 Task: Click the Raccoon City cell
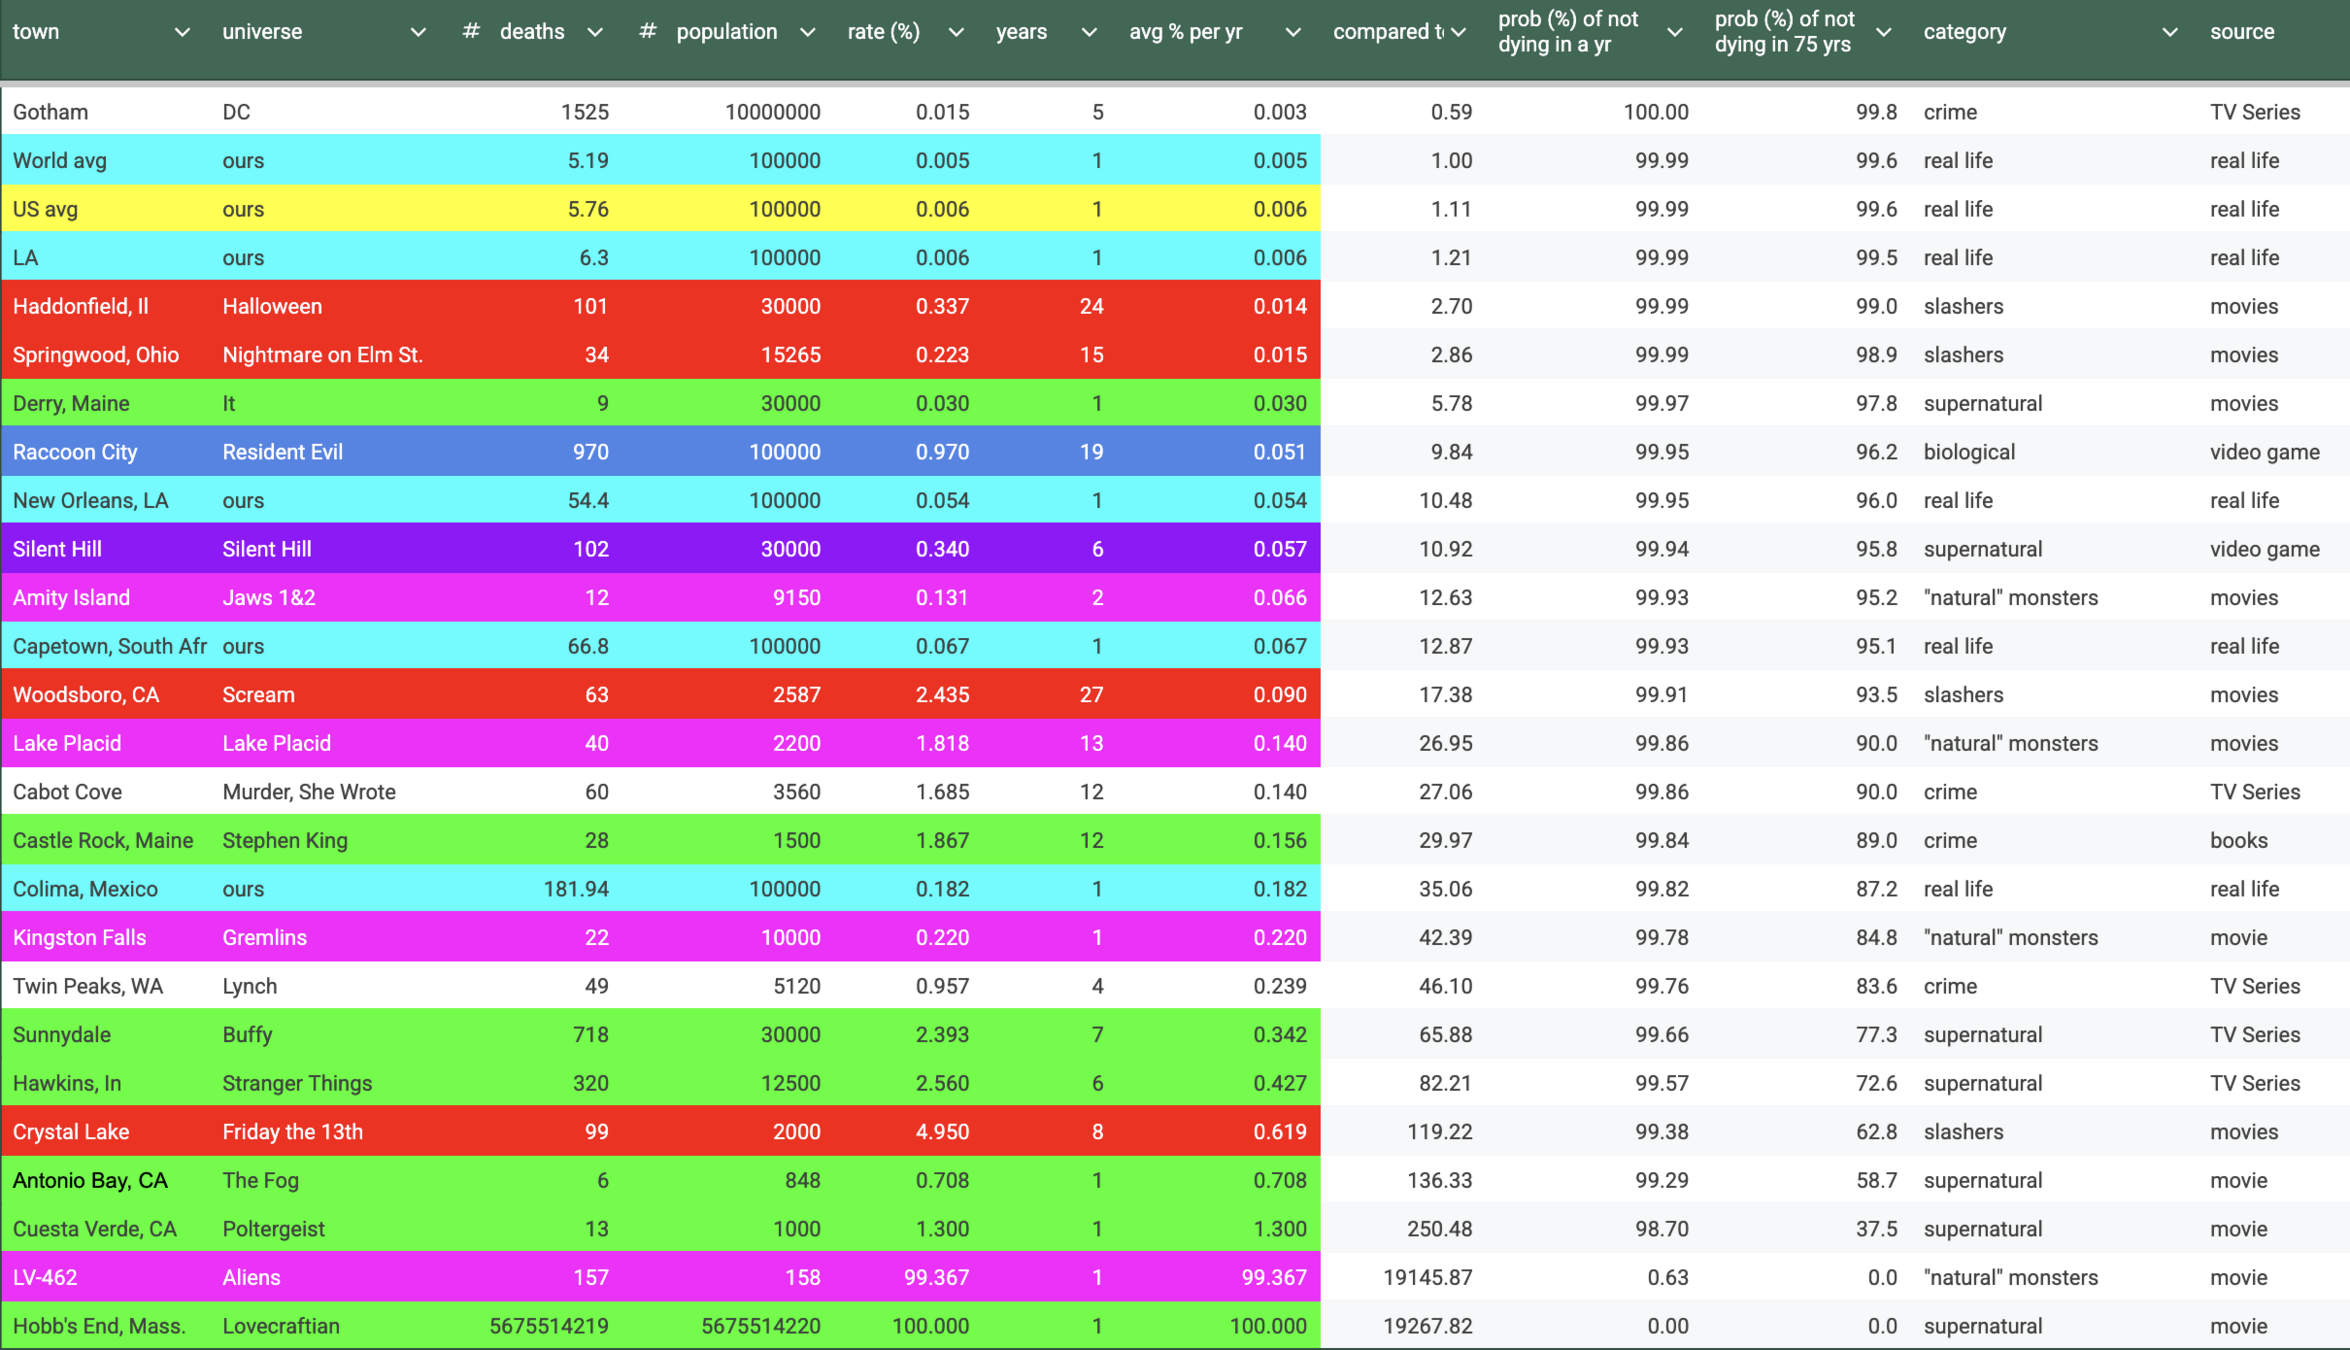pos(75,452)
